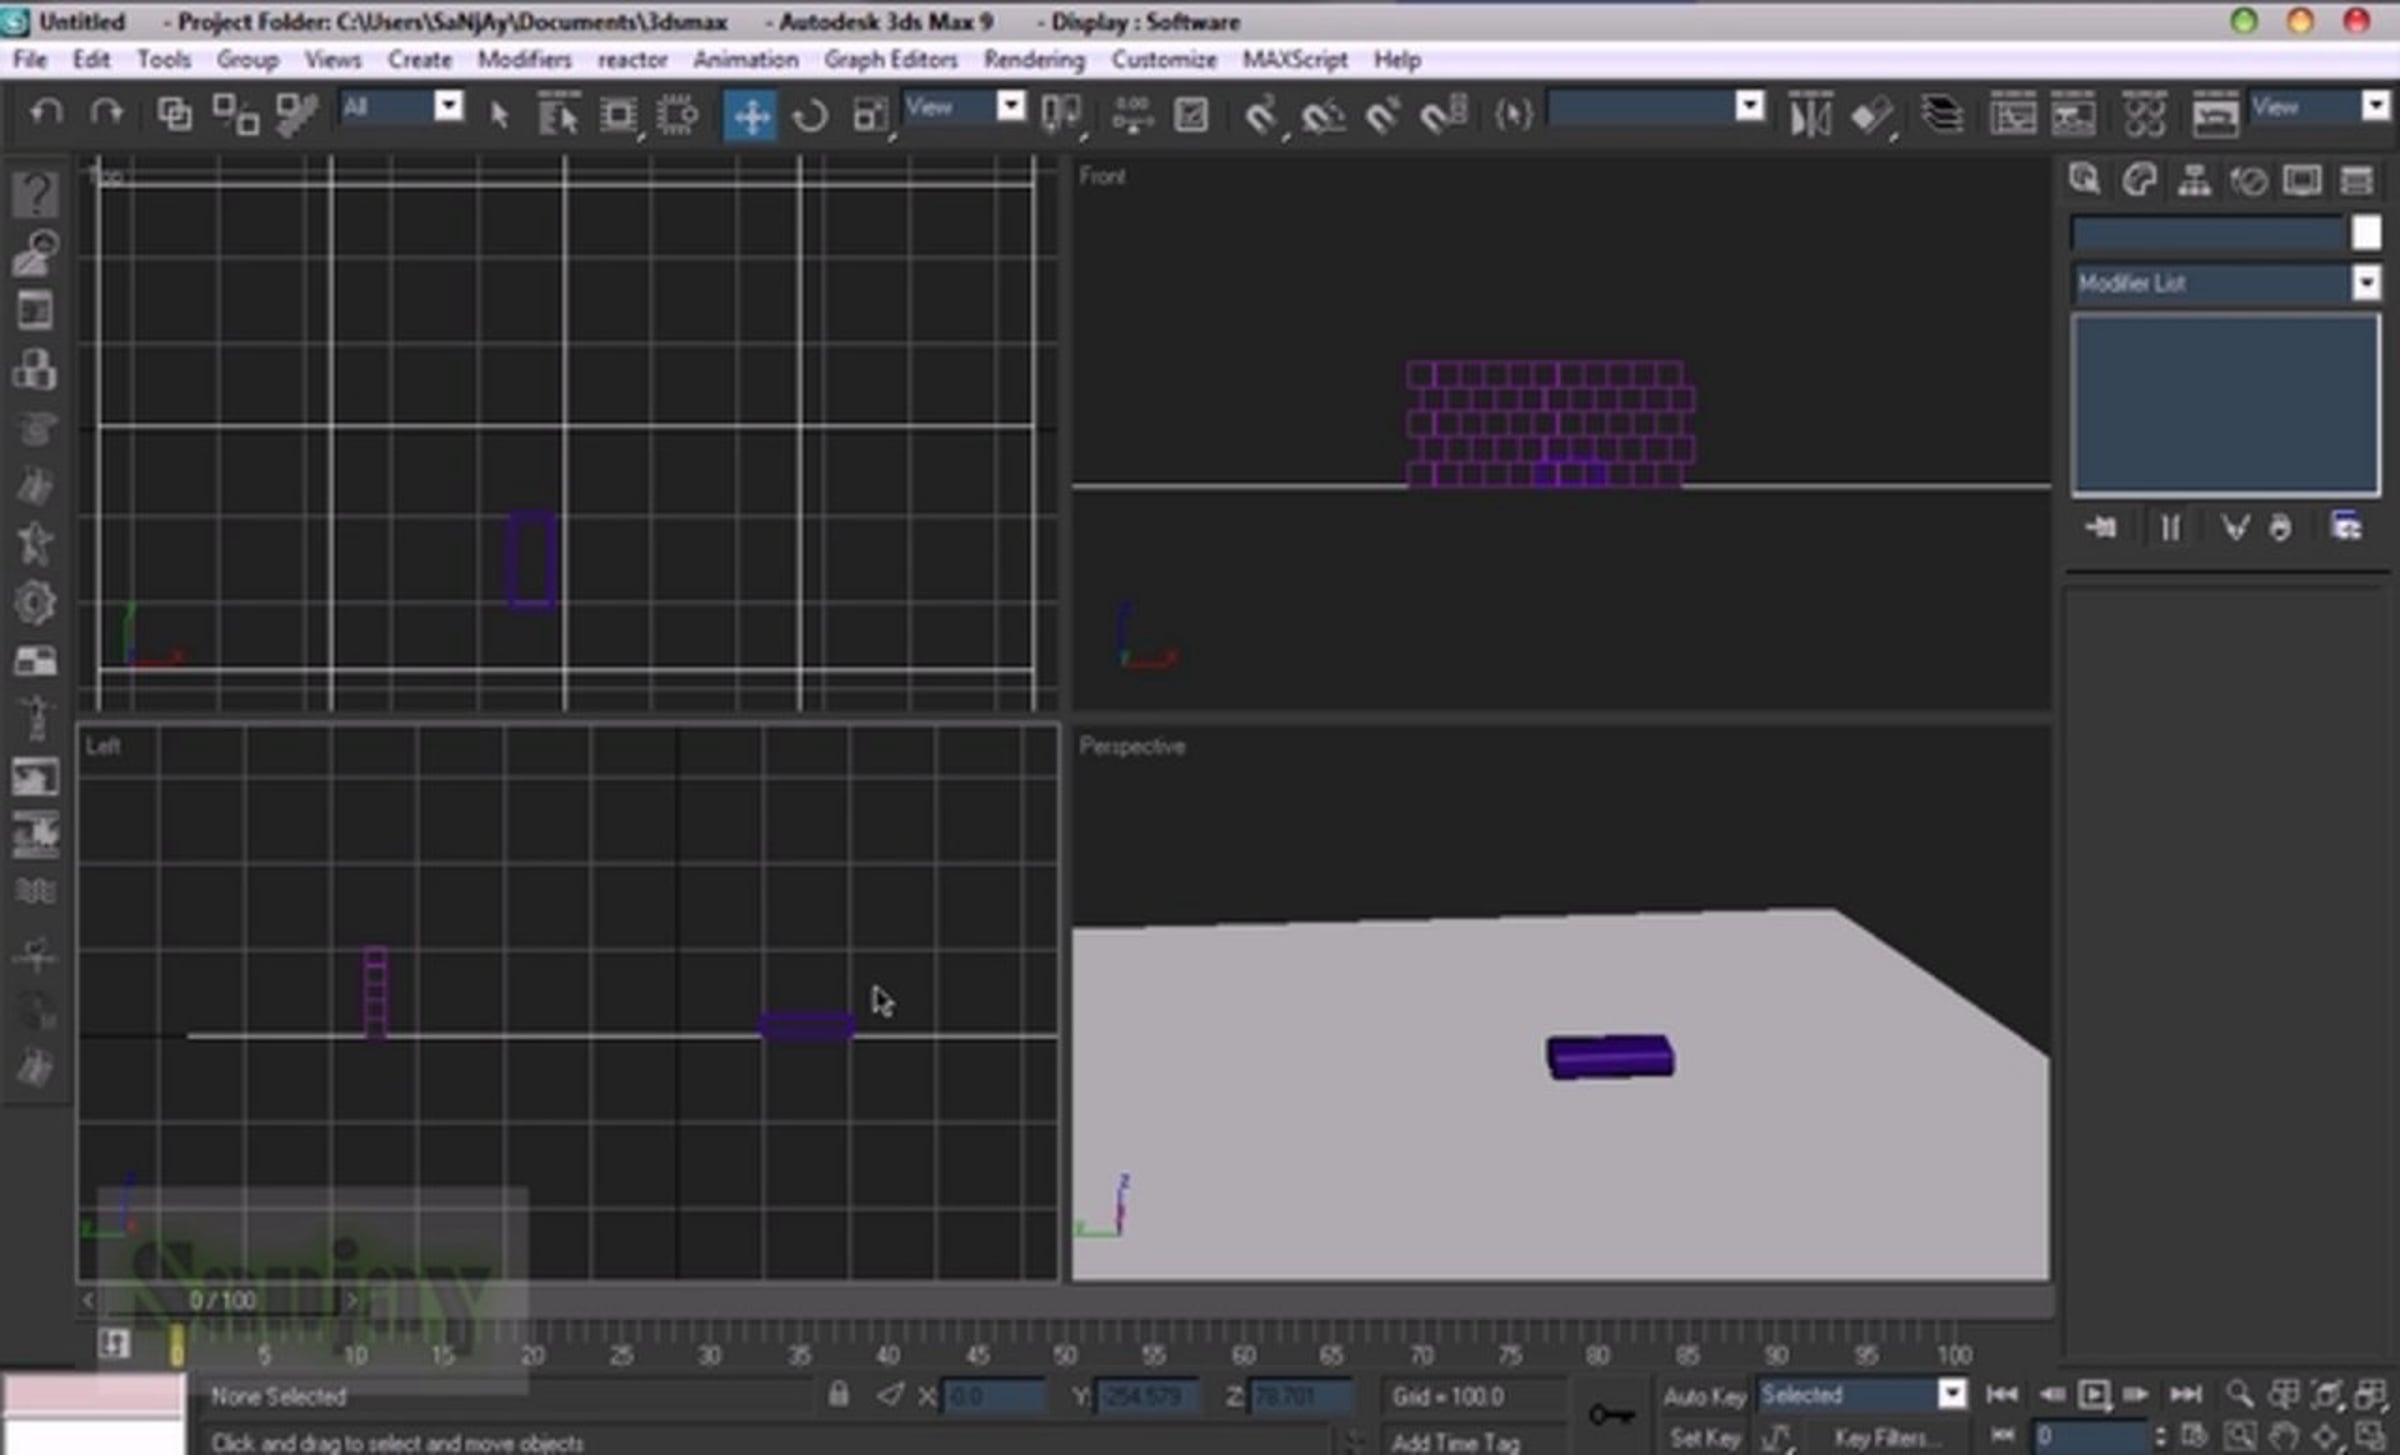Click the Redo arrow icon
The height and width of the screenshot is (1455, 2400).
[105, 113]
